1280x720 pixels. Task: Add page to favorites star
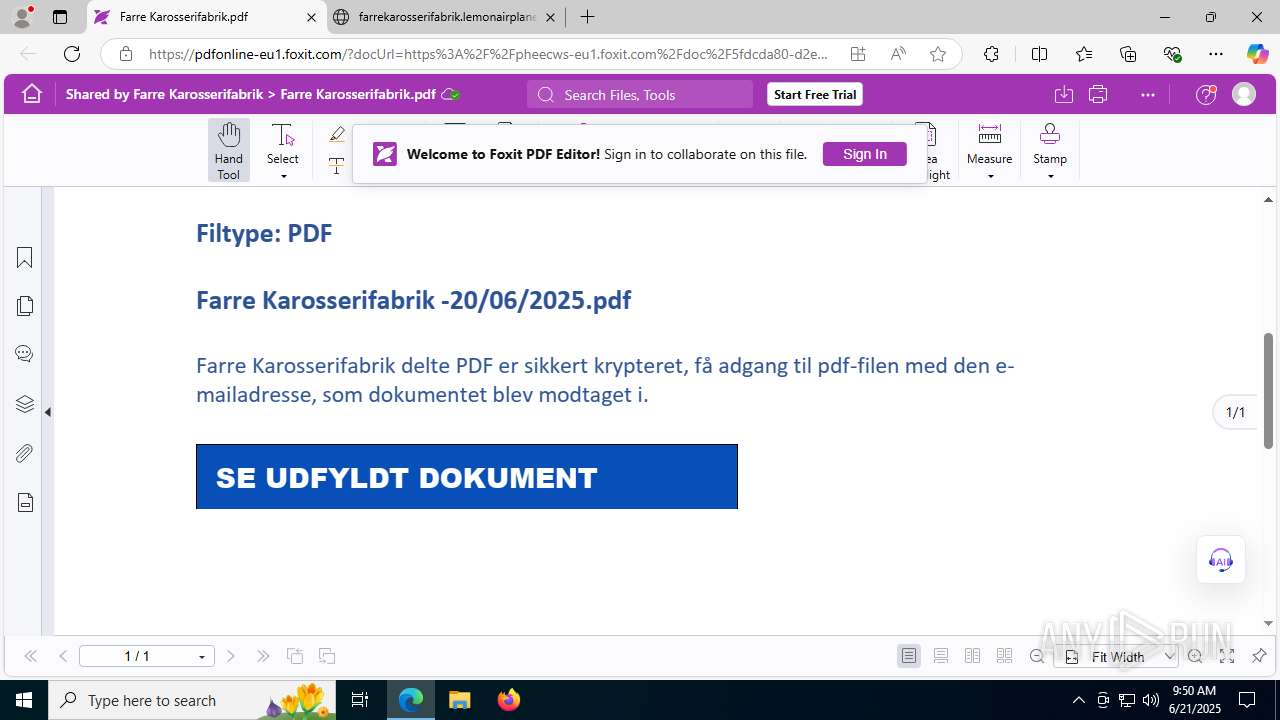coord(938,54)
